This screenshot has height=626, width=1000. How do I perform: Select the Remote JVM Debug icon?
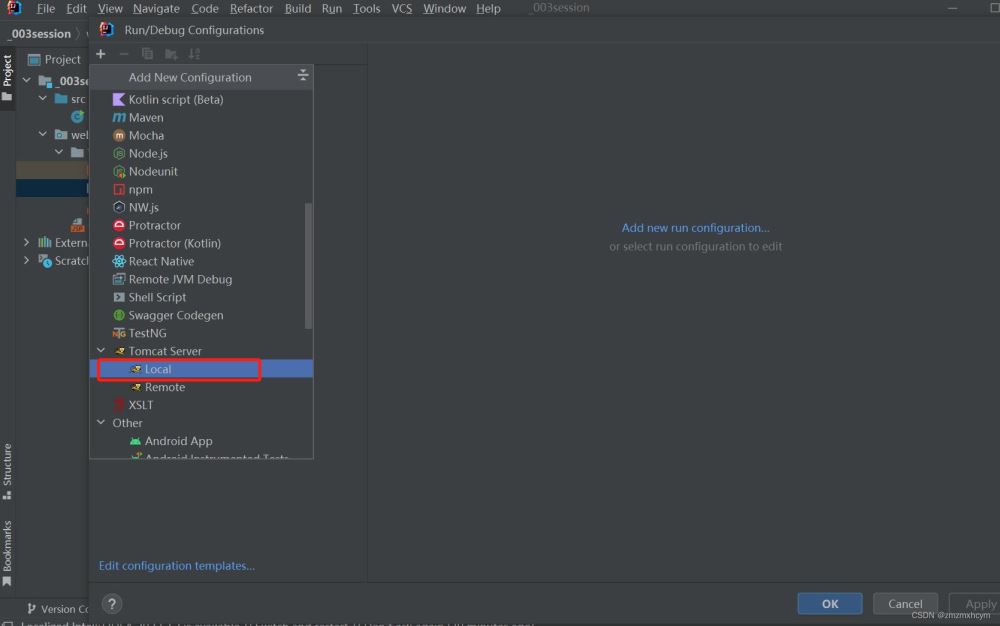pyautogui.click(x=119, y=279)
